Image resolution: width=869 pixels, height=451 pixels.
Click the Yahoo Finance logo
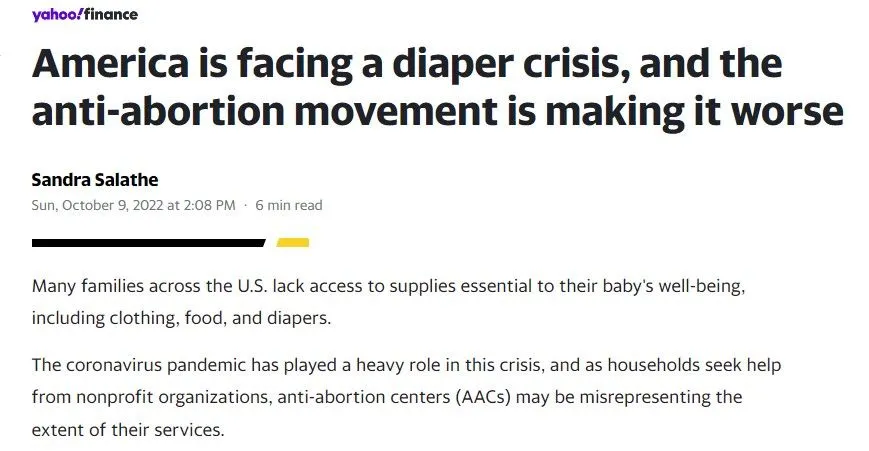85,15
